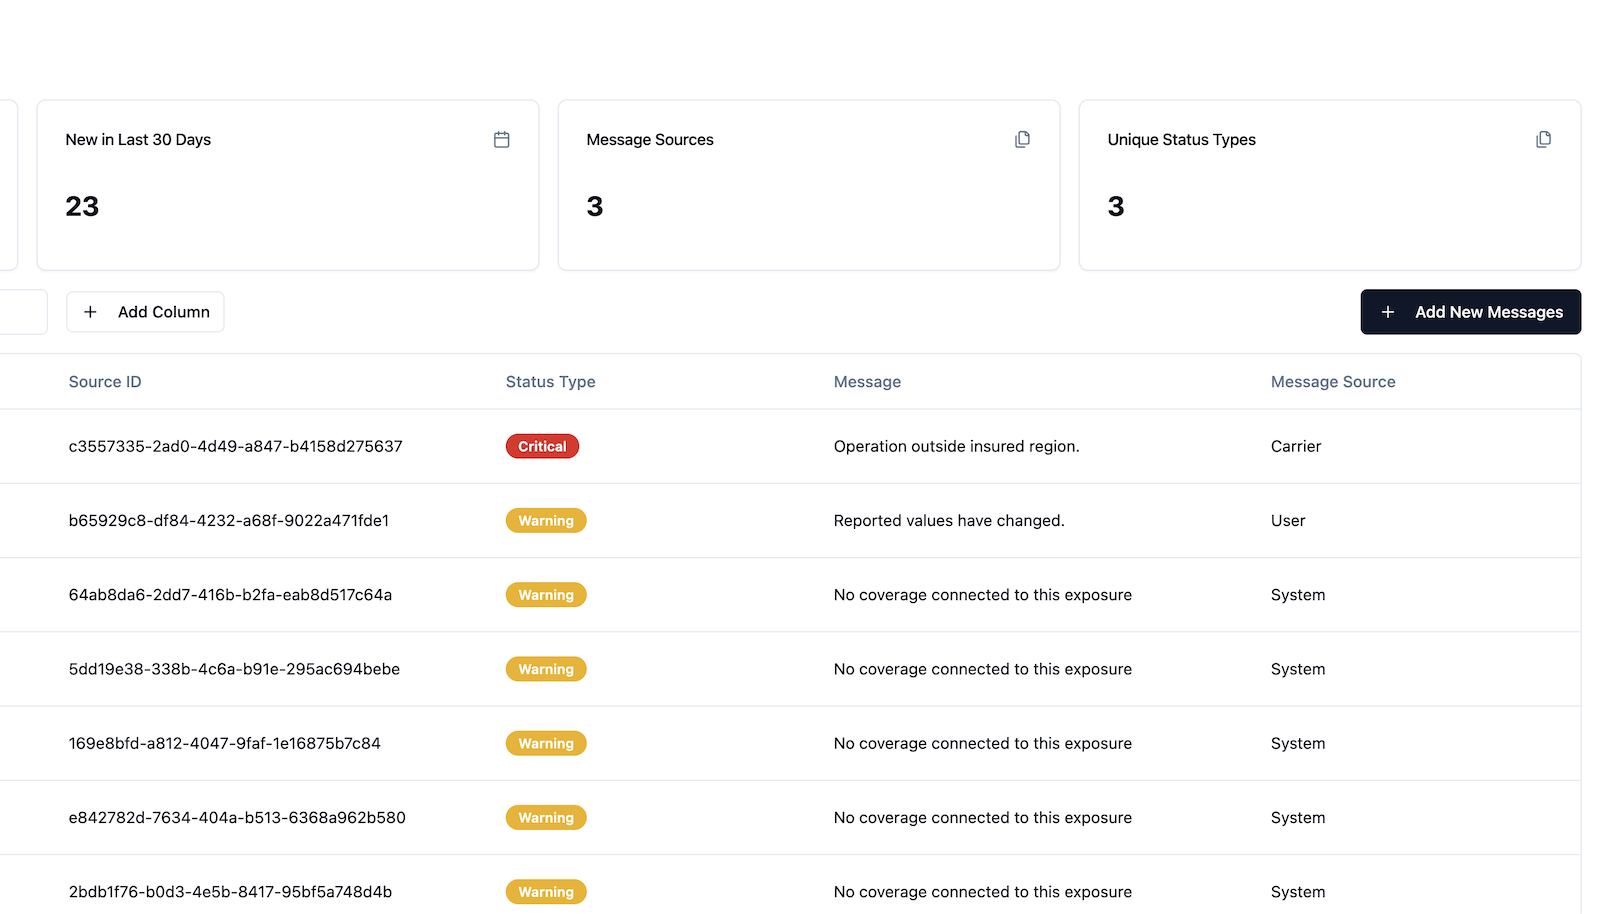Click the Message Source column header
The height and width of the screenshot is (914, 1600).
pos(1332,382)
